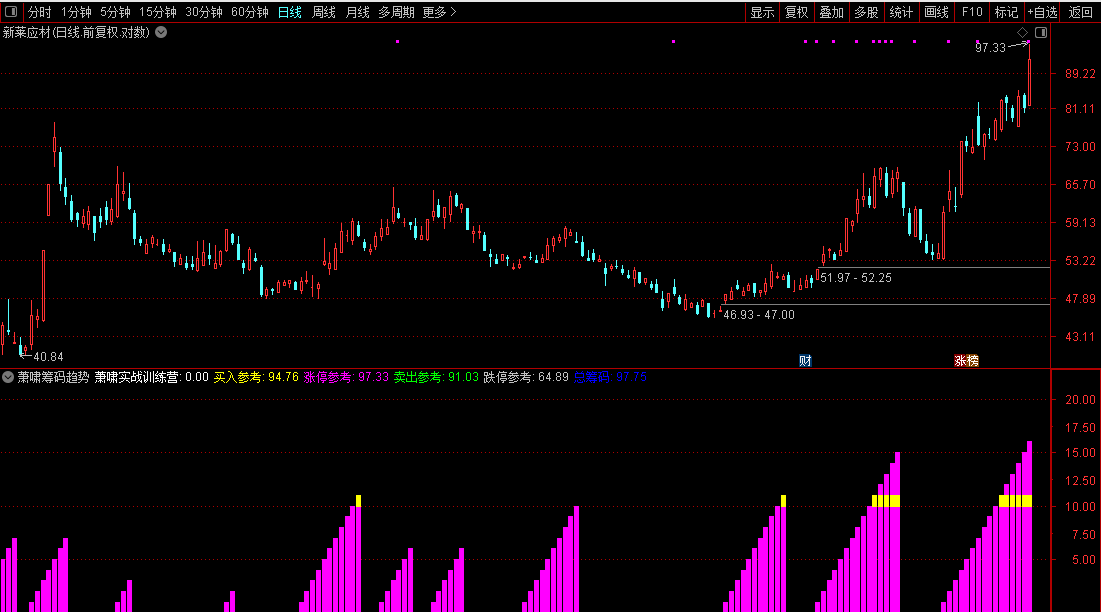Click the 53.22 price axis label
The width and height of the screenshot is (1101, 612).
click(x=1080, y=260)
